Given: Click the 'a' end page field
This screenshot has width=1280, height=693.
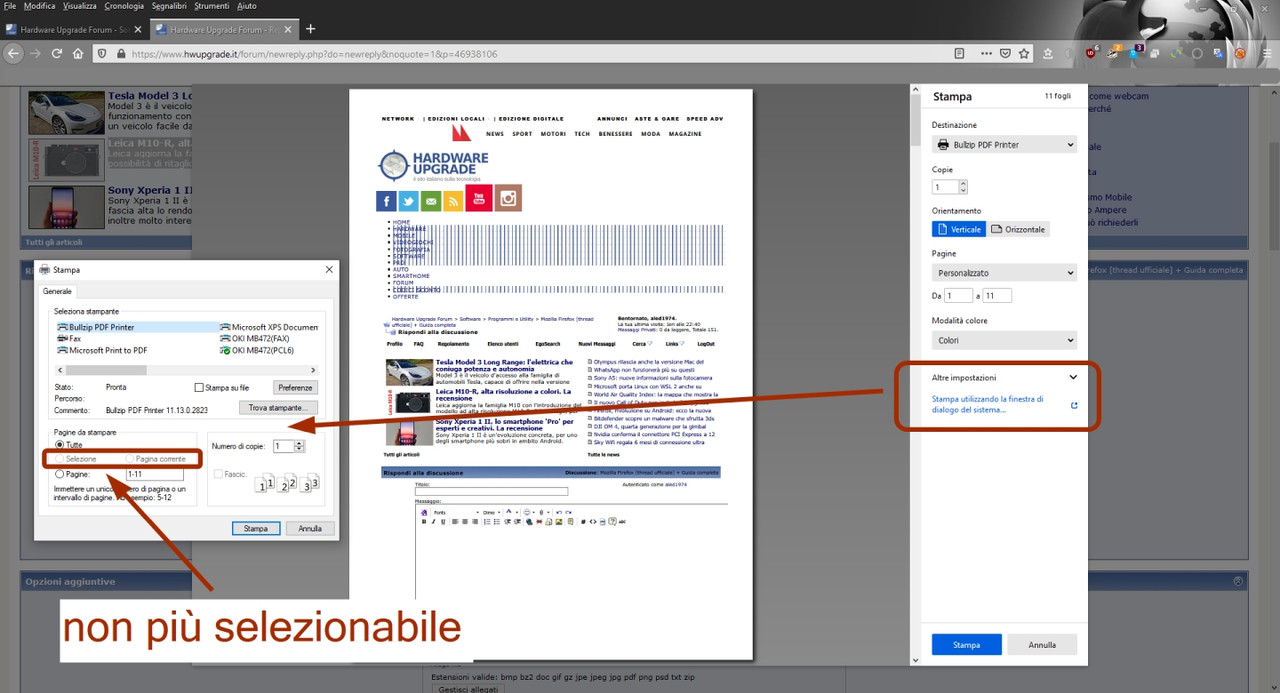Looking at the screenshot, I should click(x=997, y=295).
